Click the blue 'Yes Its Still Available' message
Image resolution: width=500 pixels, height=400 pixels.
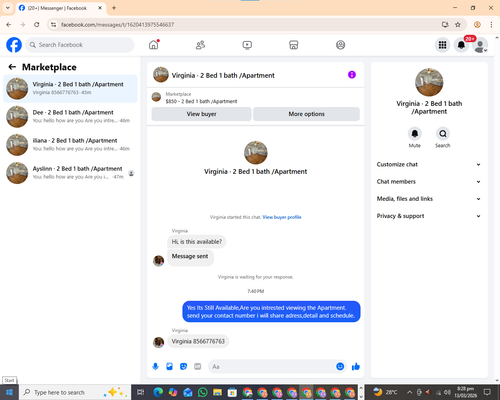pyautogui.click(x=271, y=312)
